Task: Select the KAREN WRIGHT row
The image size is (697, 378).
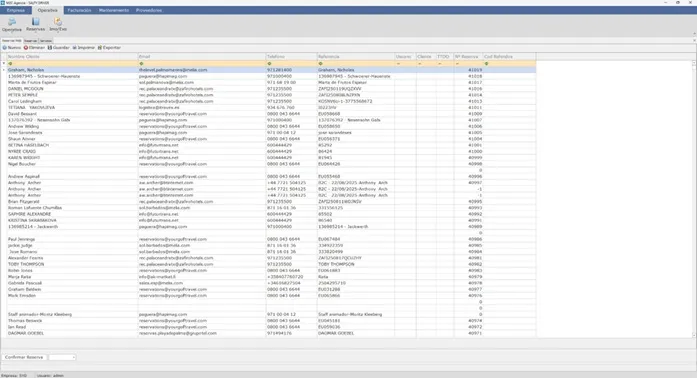Action: (x=271, y=157)
